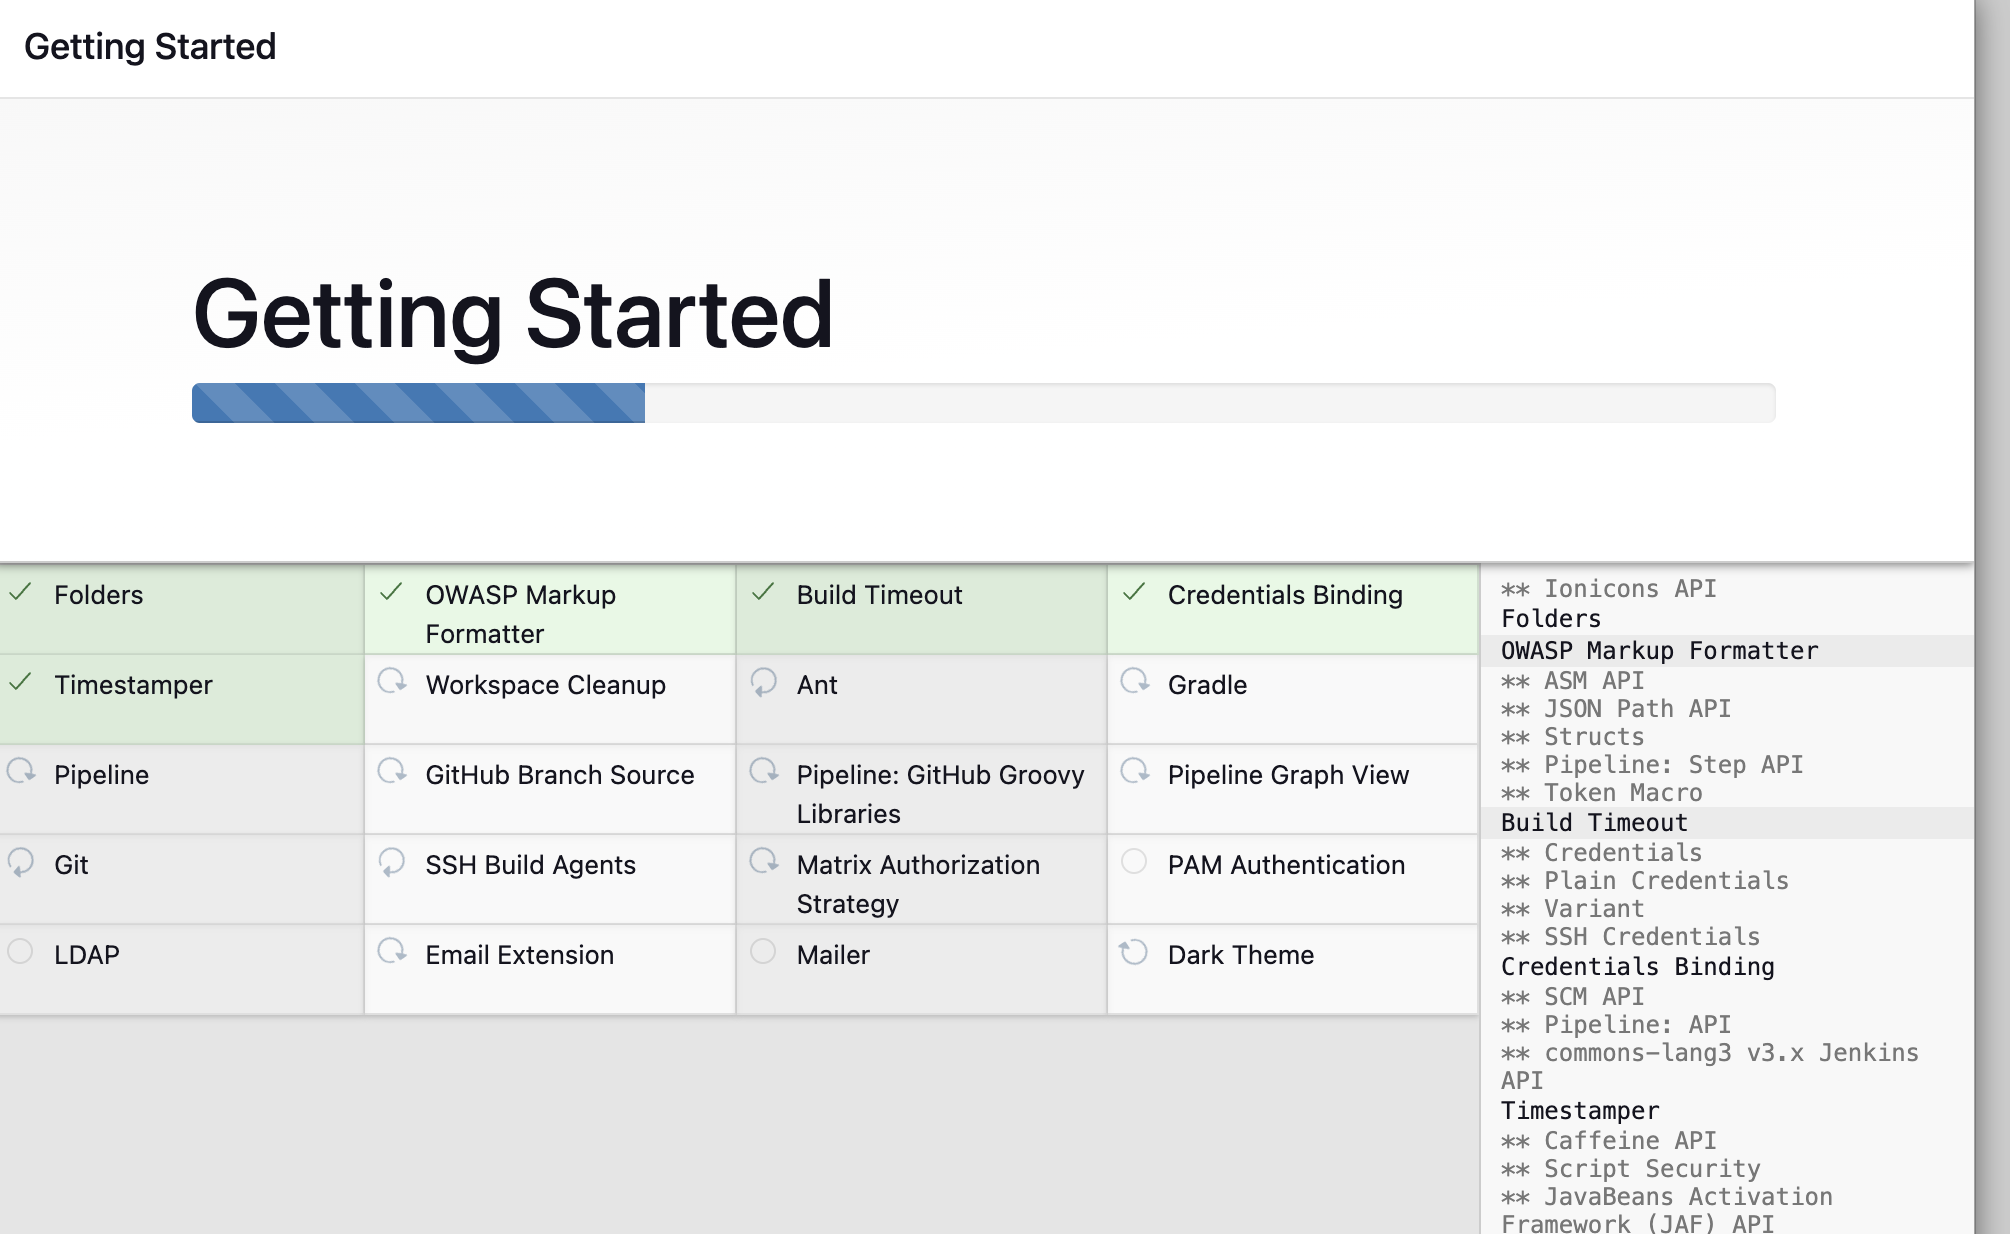Click the pending circle icon beside LDAP
Viewport: 2010px width, 1234px height.
tap(20, 951)
